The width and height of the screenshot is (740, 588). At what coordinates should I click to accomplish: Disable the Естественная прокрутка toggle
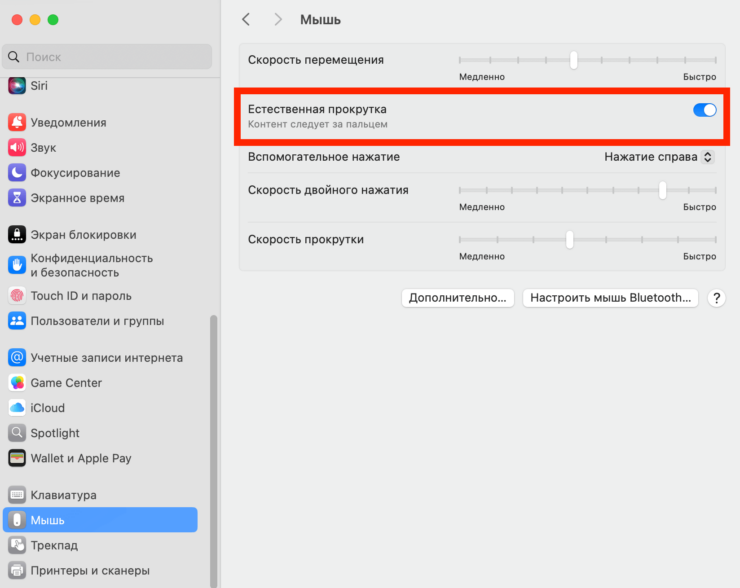pyautogui.click(x=704, y=110)
